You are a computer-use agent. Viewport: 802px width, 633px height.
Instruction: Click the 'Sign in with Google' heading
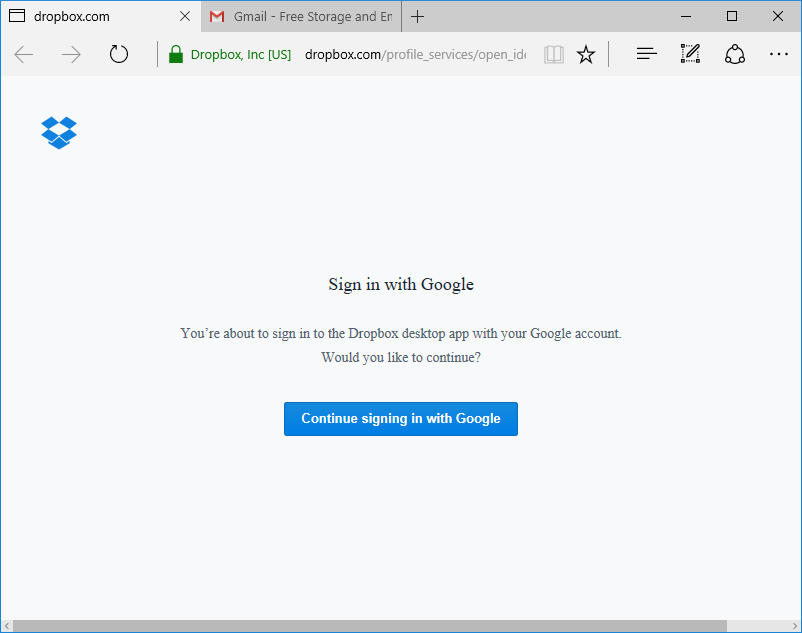[x=401, y=284]
